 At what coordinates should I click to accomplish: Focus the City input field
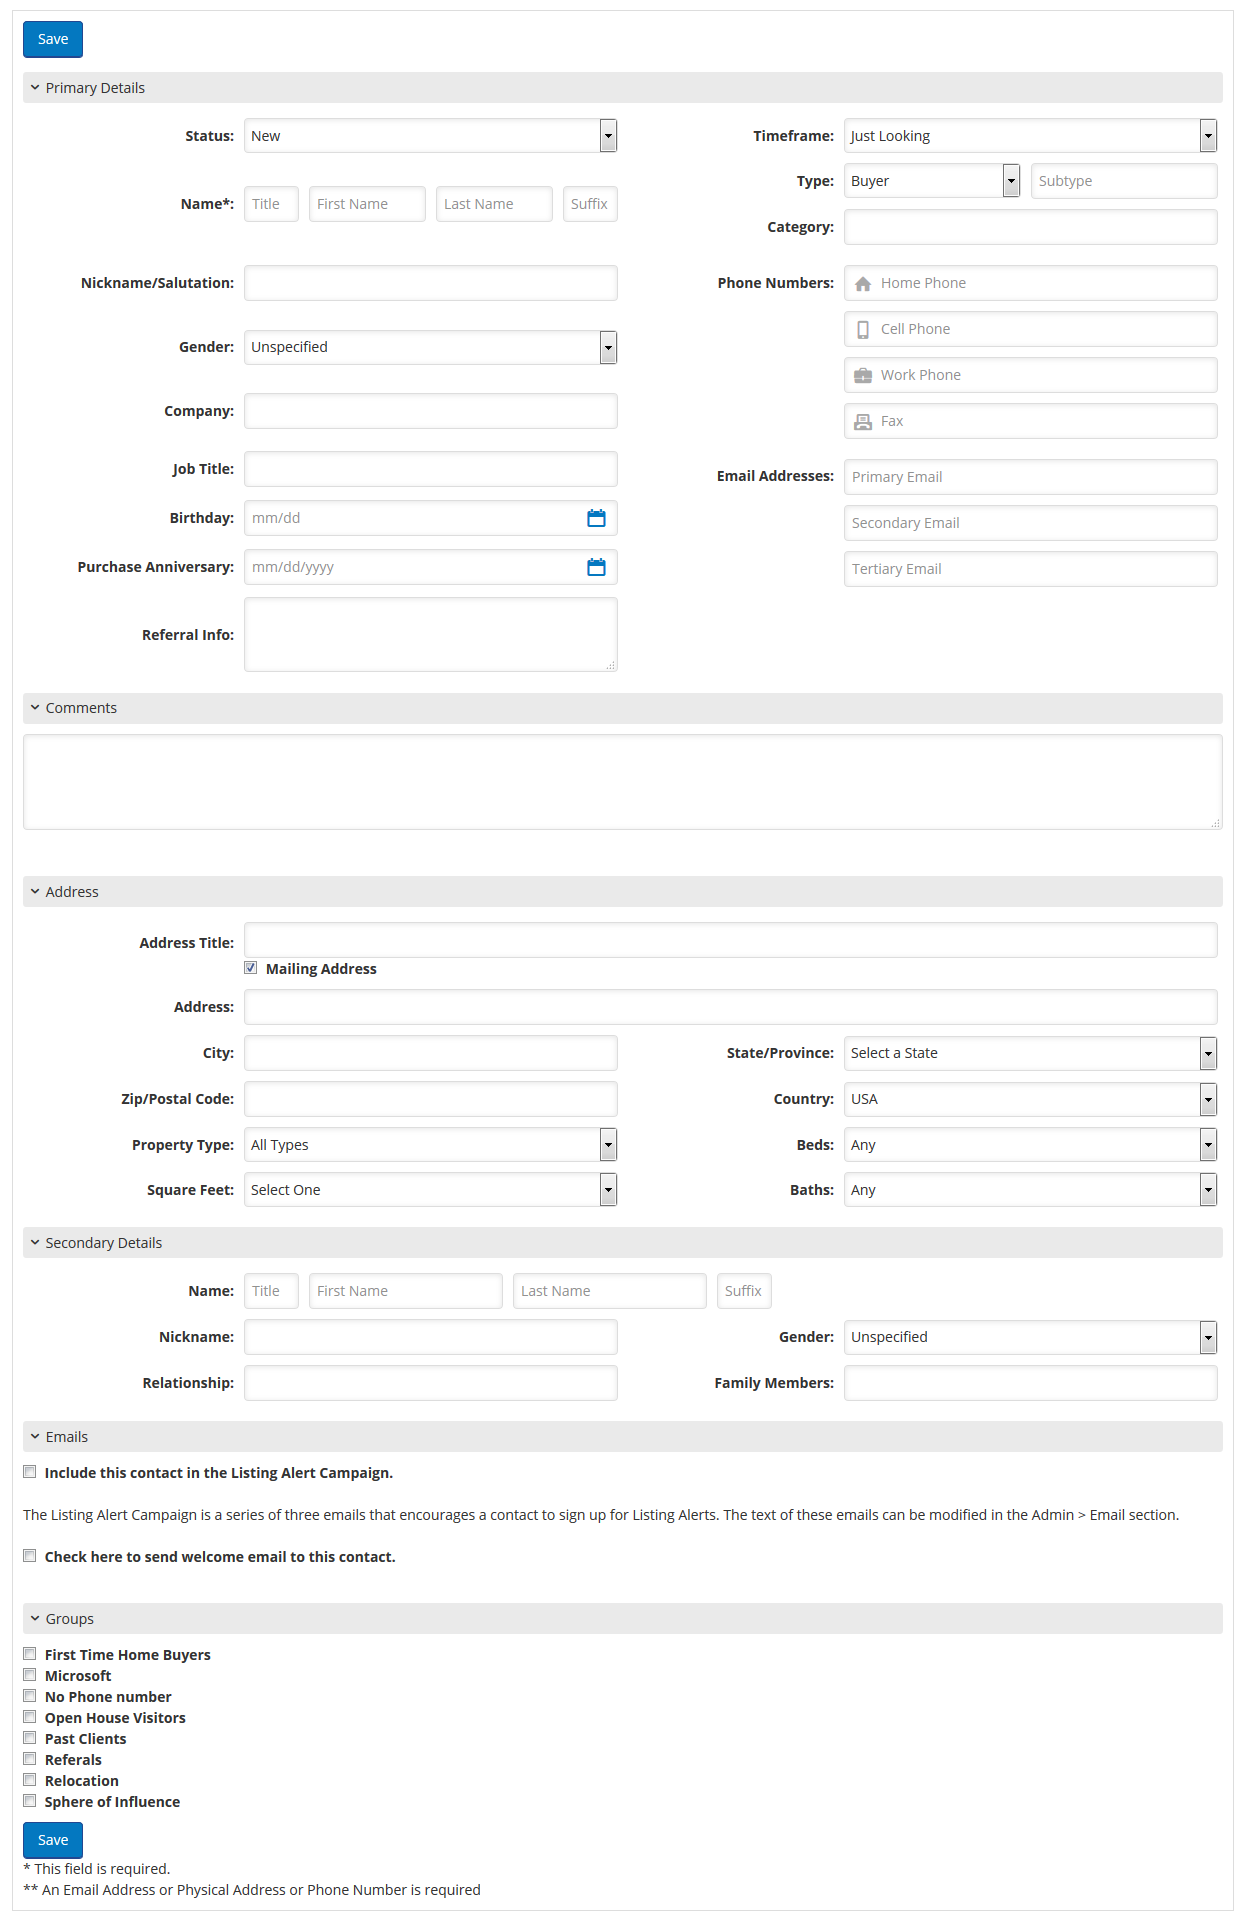[x=431, y=1053]
